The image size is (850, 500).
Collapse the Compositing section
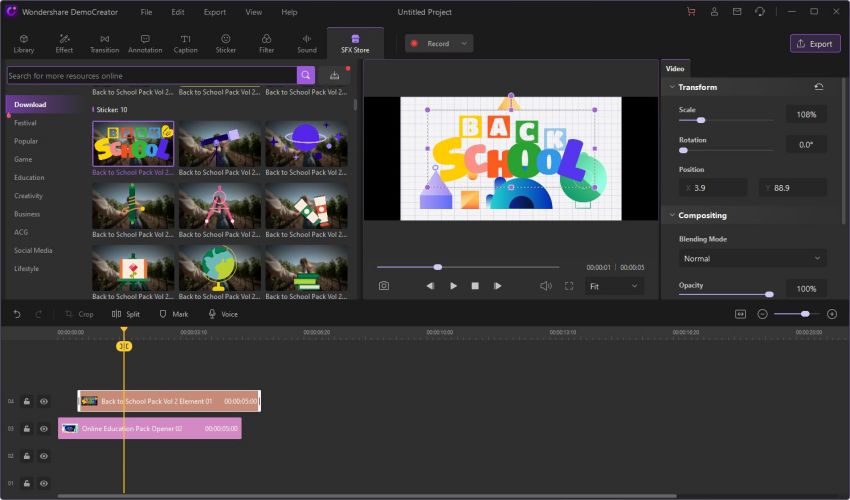pyautogui.click(x=672, y=215)
